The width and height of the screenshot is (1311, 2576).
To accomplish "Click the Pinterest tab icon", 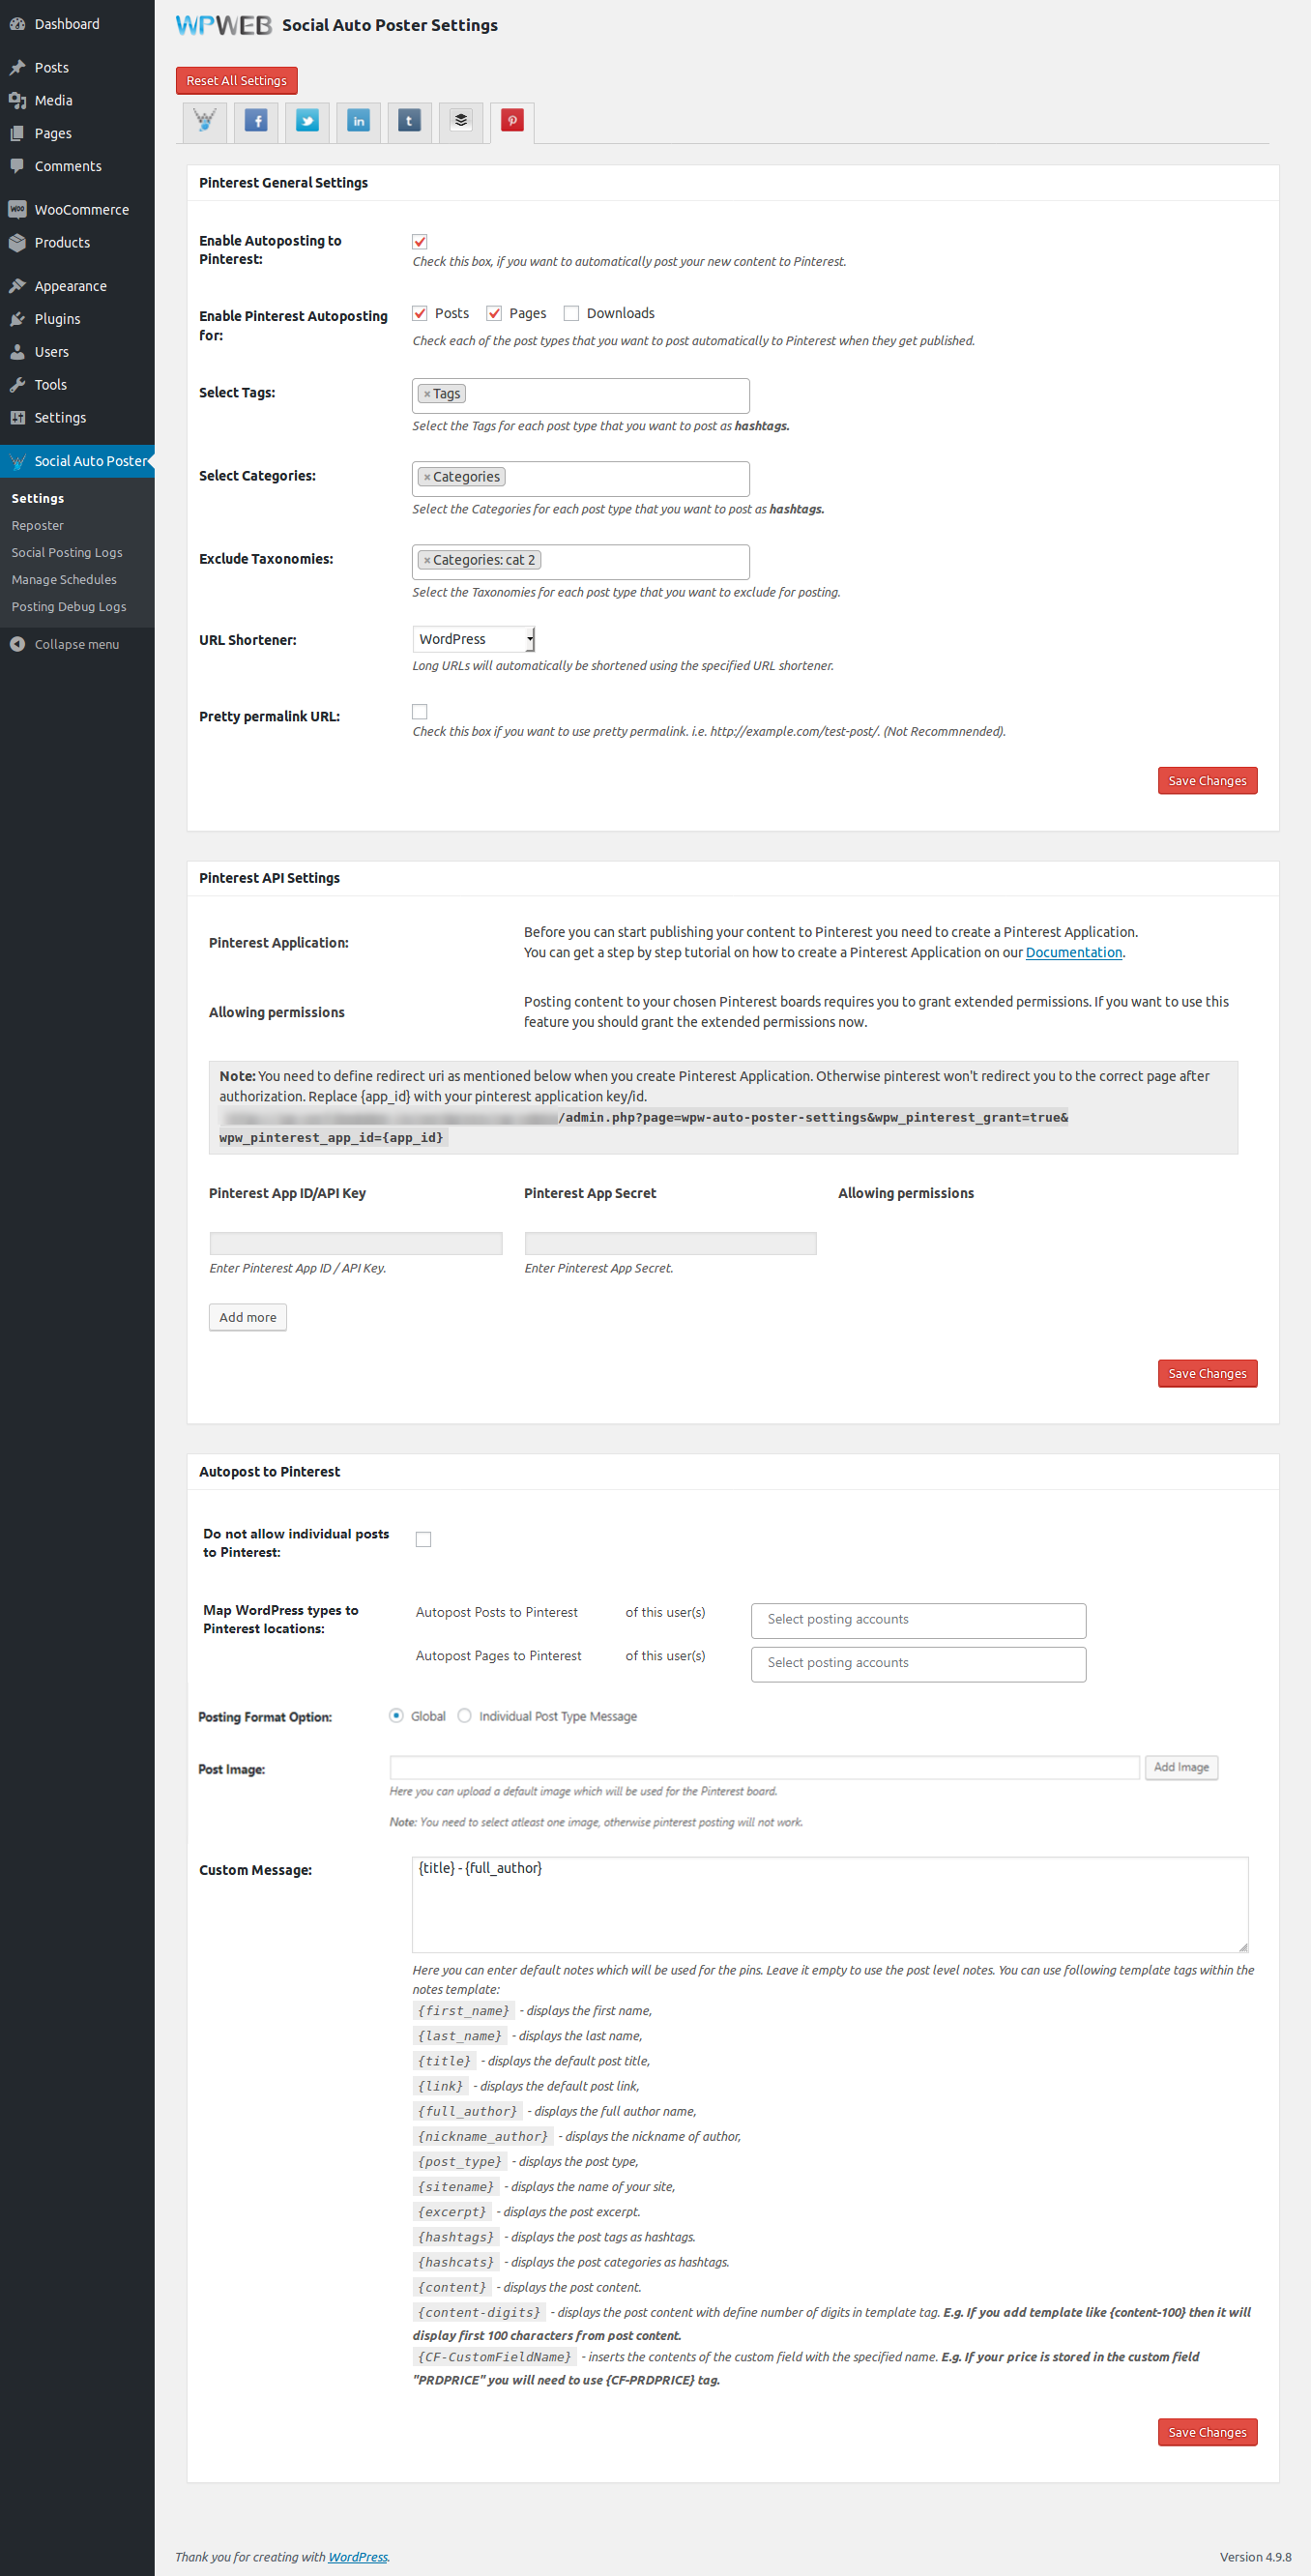I will (x=512, y=121).
